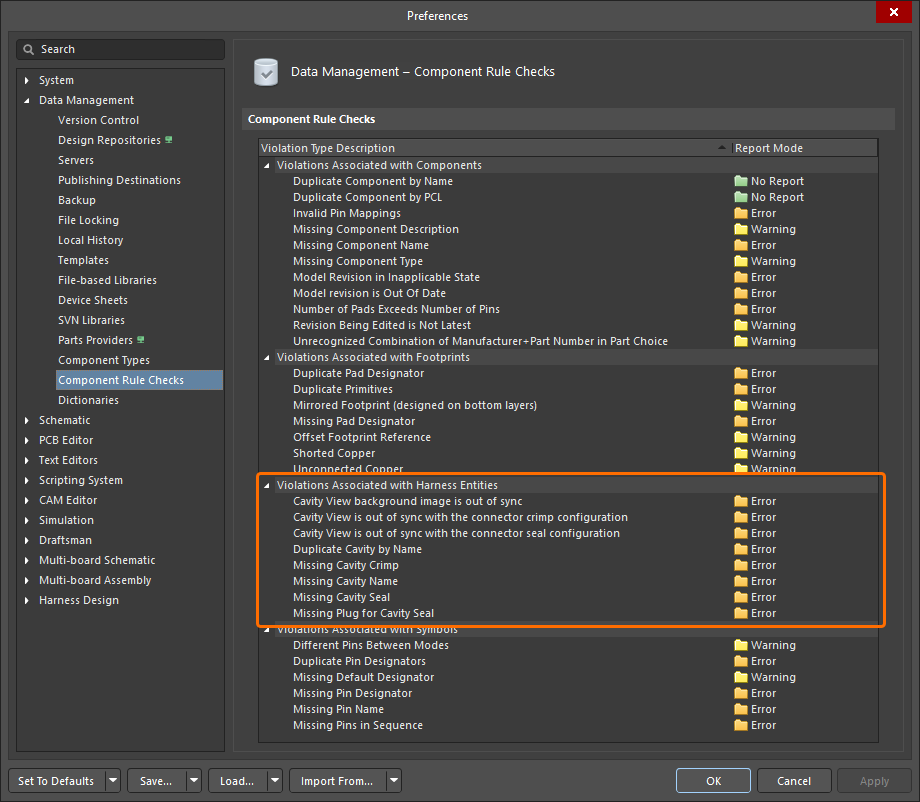Screen dimensions: 920x802
Task: Click the Set To Defaults button
Action: (56, 781)
